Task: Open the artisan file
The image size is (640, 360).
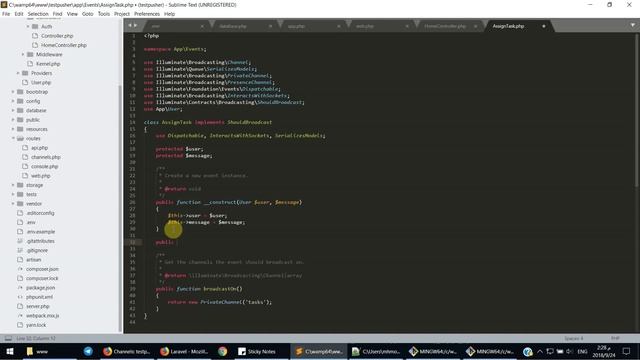Action: 33,260
